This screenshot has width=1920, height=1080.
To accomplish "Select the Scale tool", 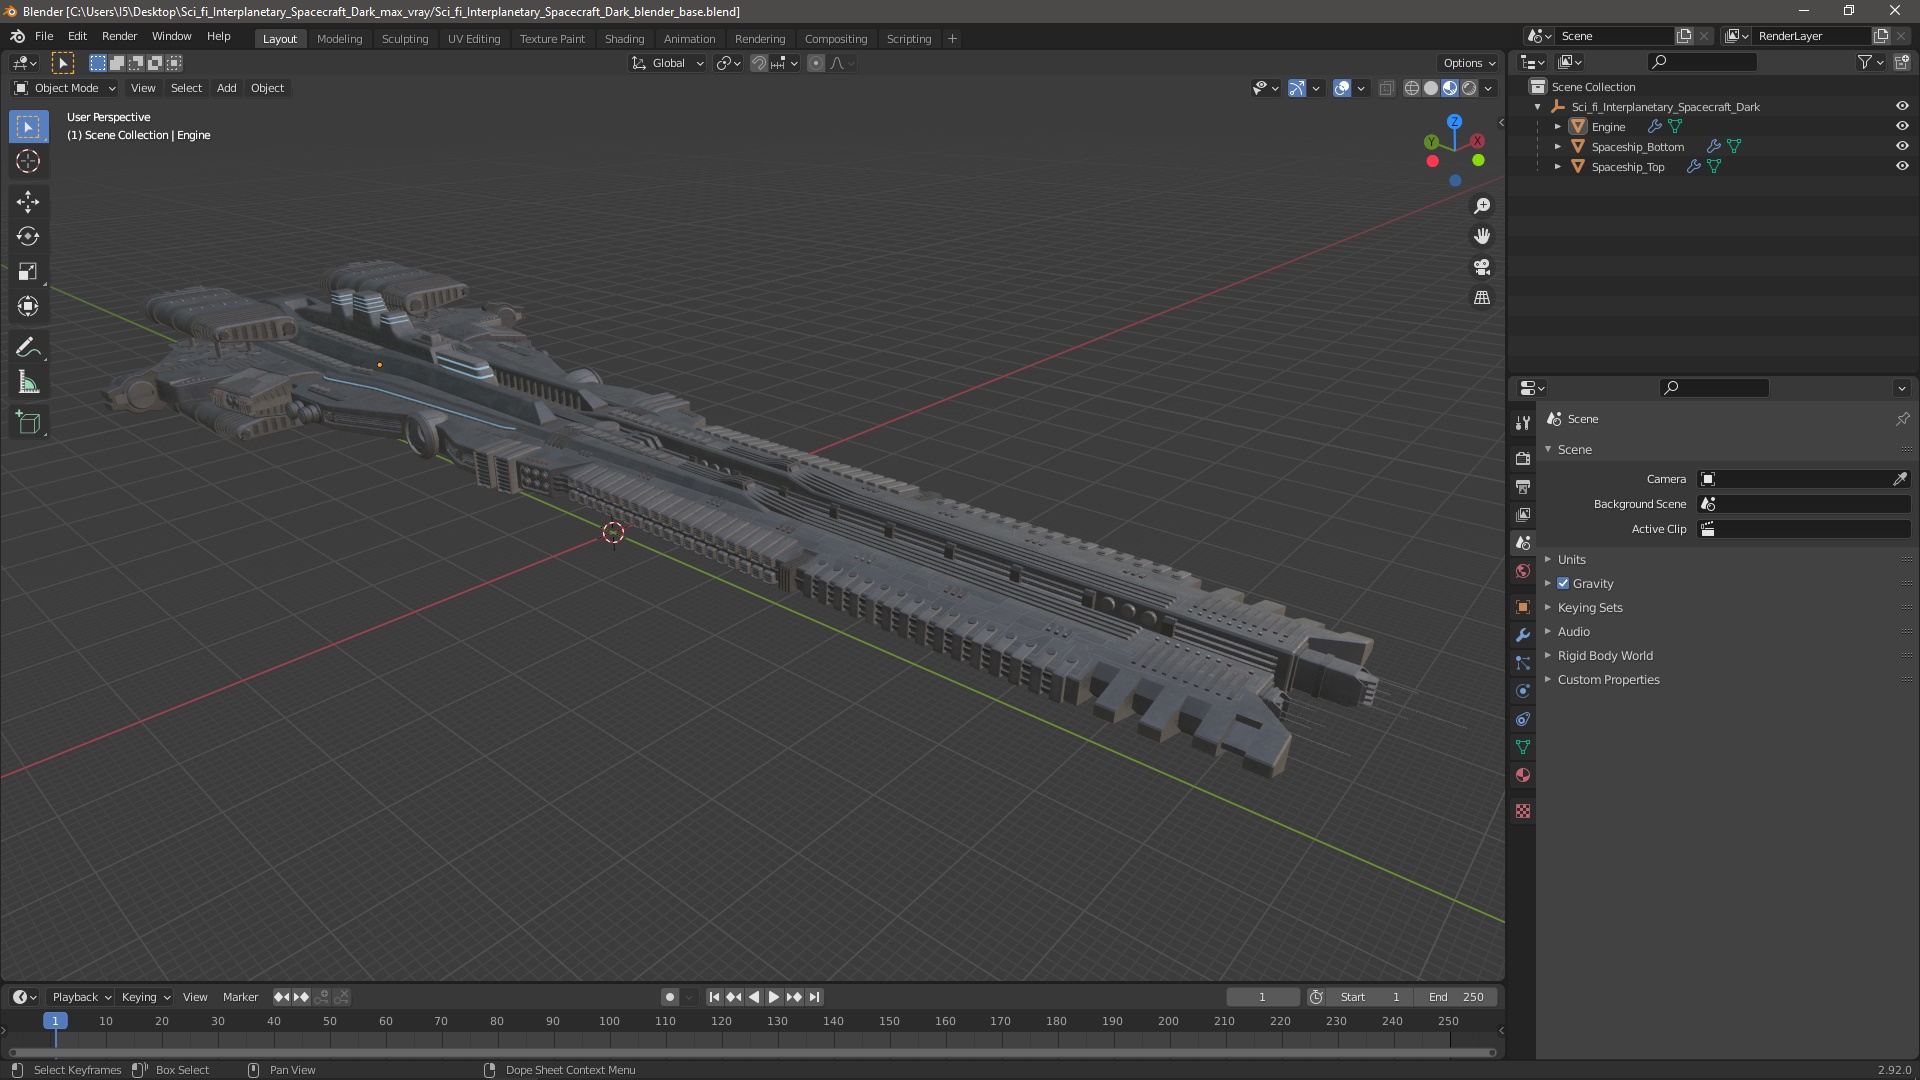I will [28, 271].
